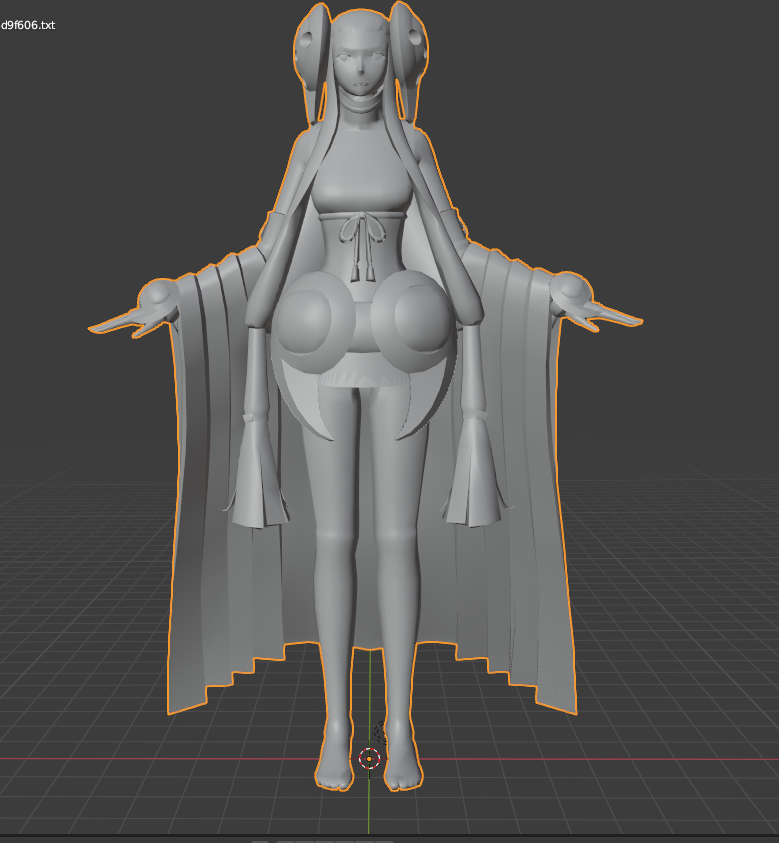Click the d9f606.txt overlay text
The image size is (779, 843).
[28, 25]
